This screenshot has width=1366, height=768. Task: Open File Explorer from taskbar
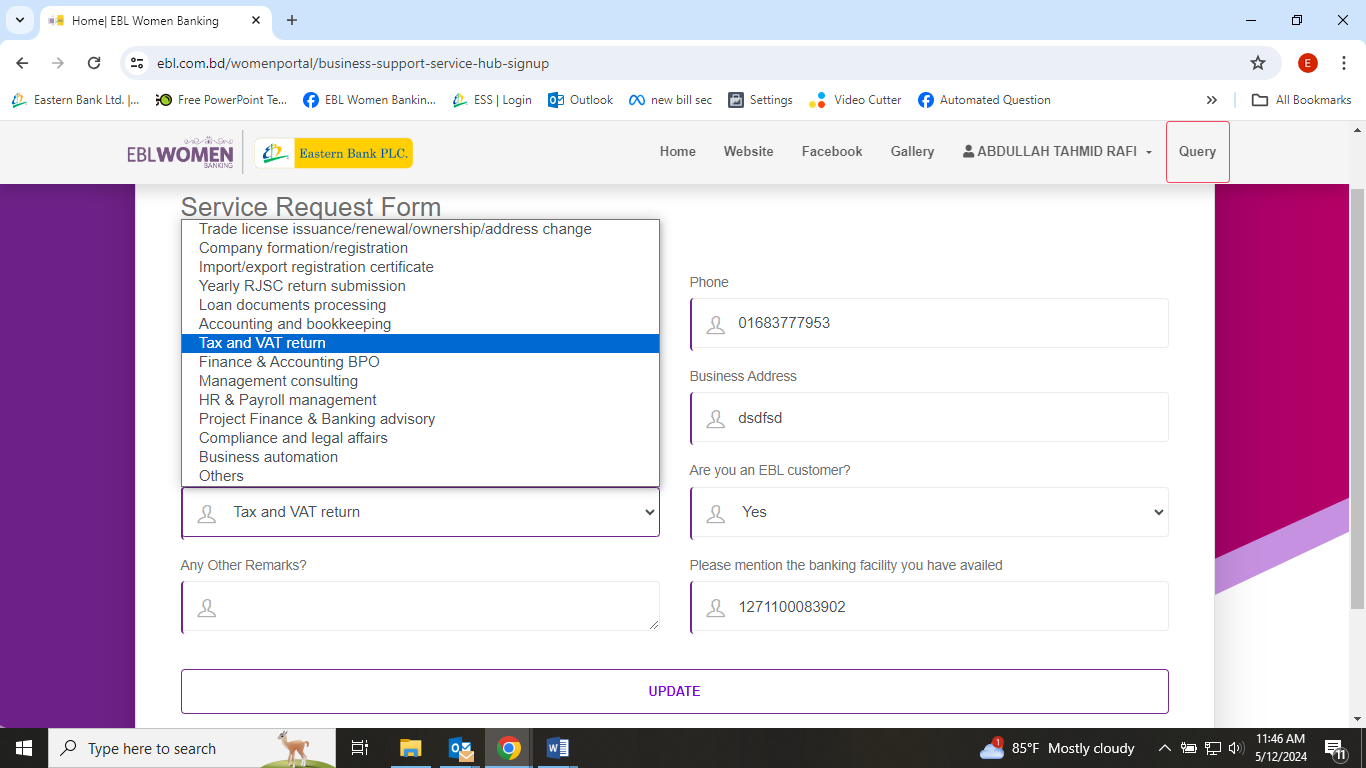[410, 748]
